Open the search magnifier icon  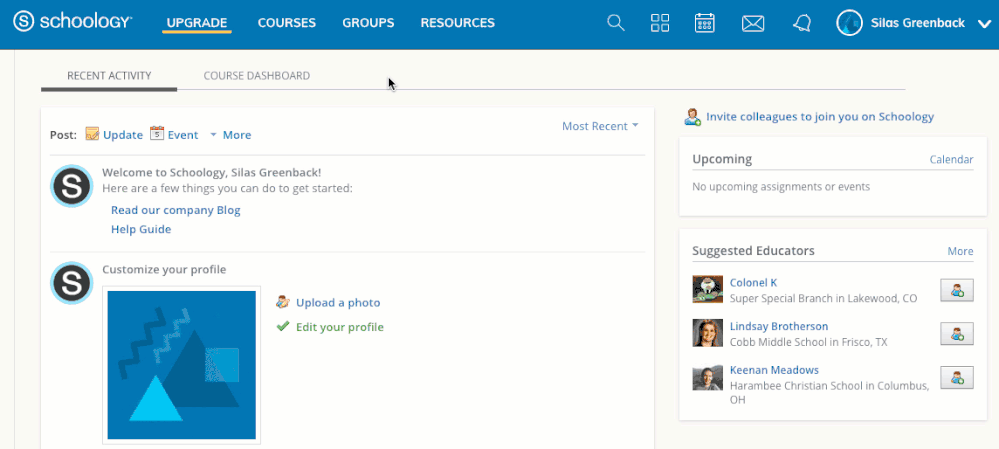[615, 23]
